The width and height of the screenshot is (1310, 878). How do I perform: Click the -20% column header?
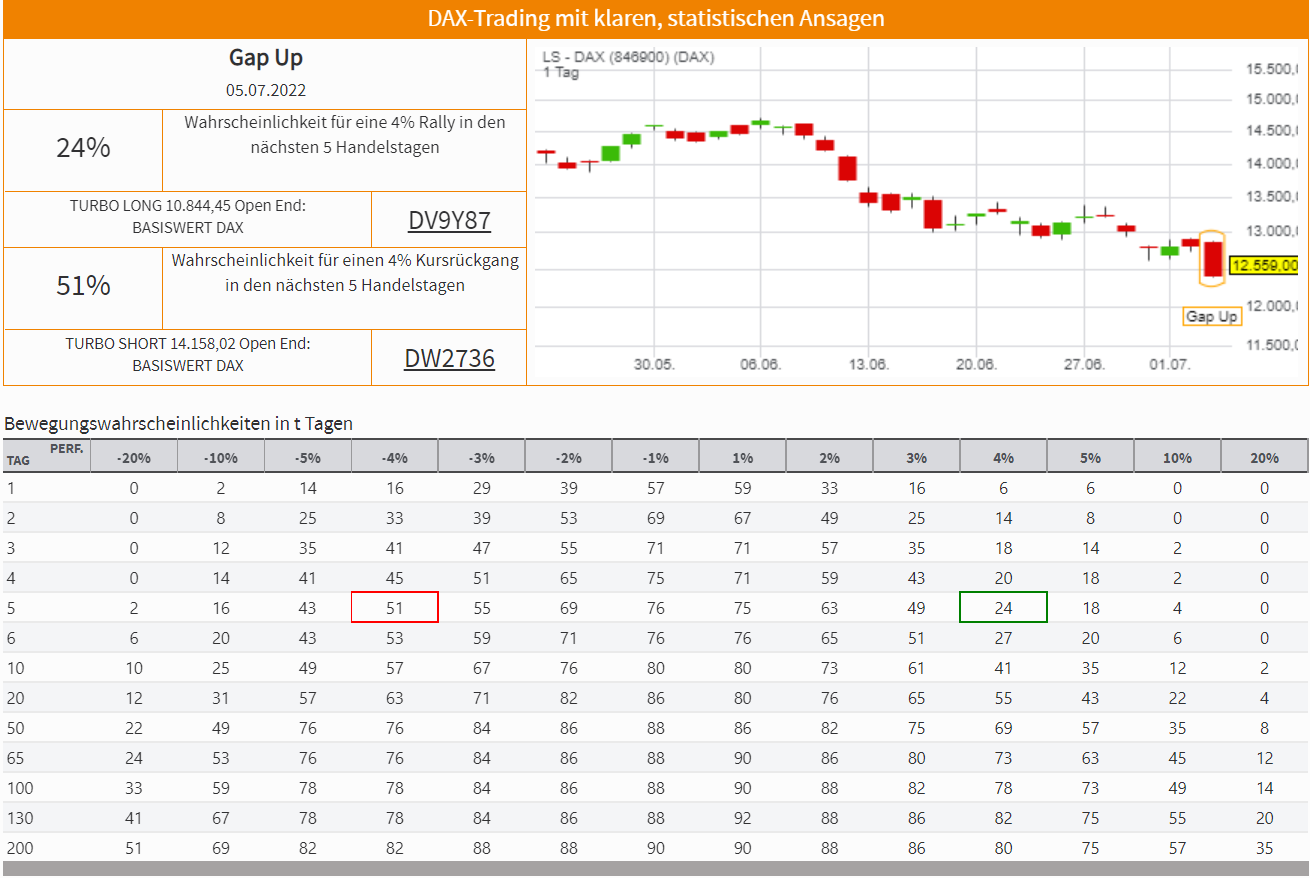[134, 458]
